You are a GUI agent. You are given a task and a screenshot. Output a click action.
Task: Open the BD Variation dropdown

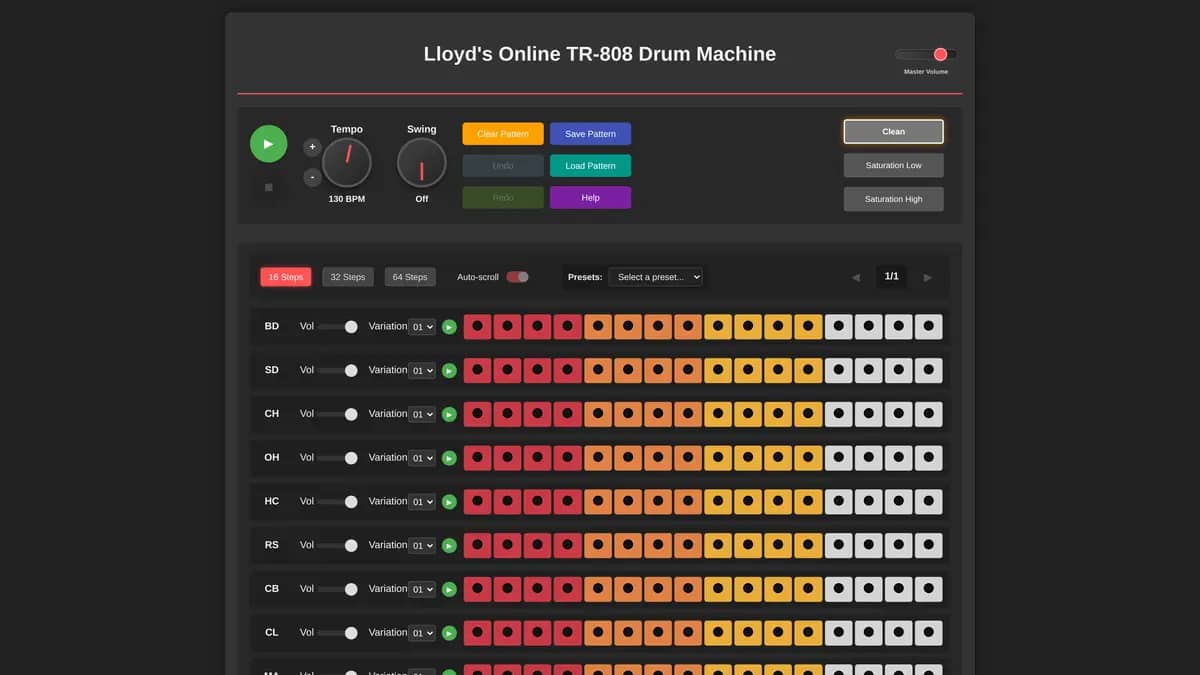422,327
